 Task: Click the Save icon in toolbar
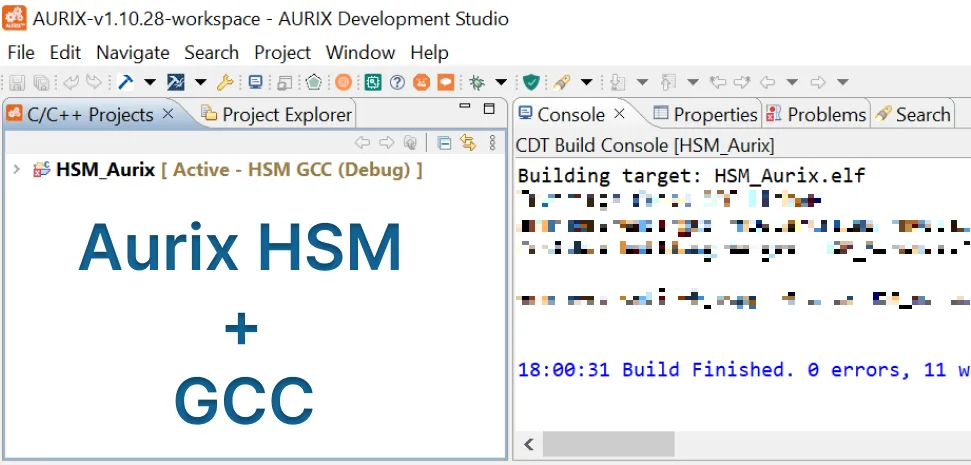(x=17, y=82)
